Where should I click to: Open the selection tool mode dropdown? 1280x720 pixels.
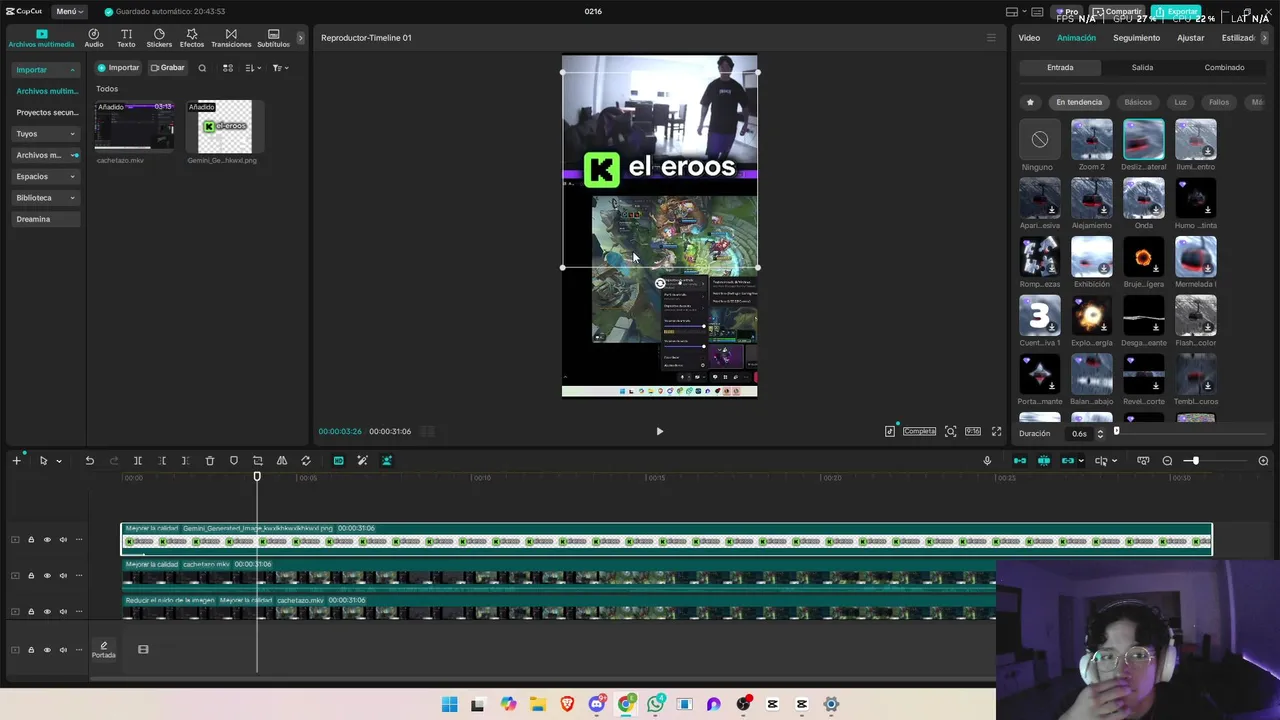coord(59,461)
